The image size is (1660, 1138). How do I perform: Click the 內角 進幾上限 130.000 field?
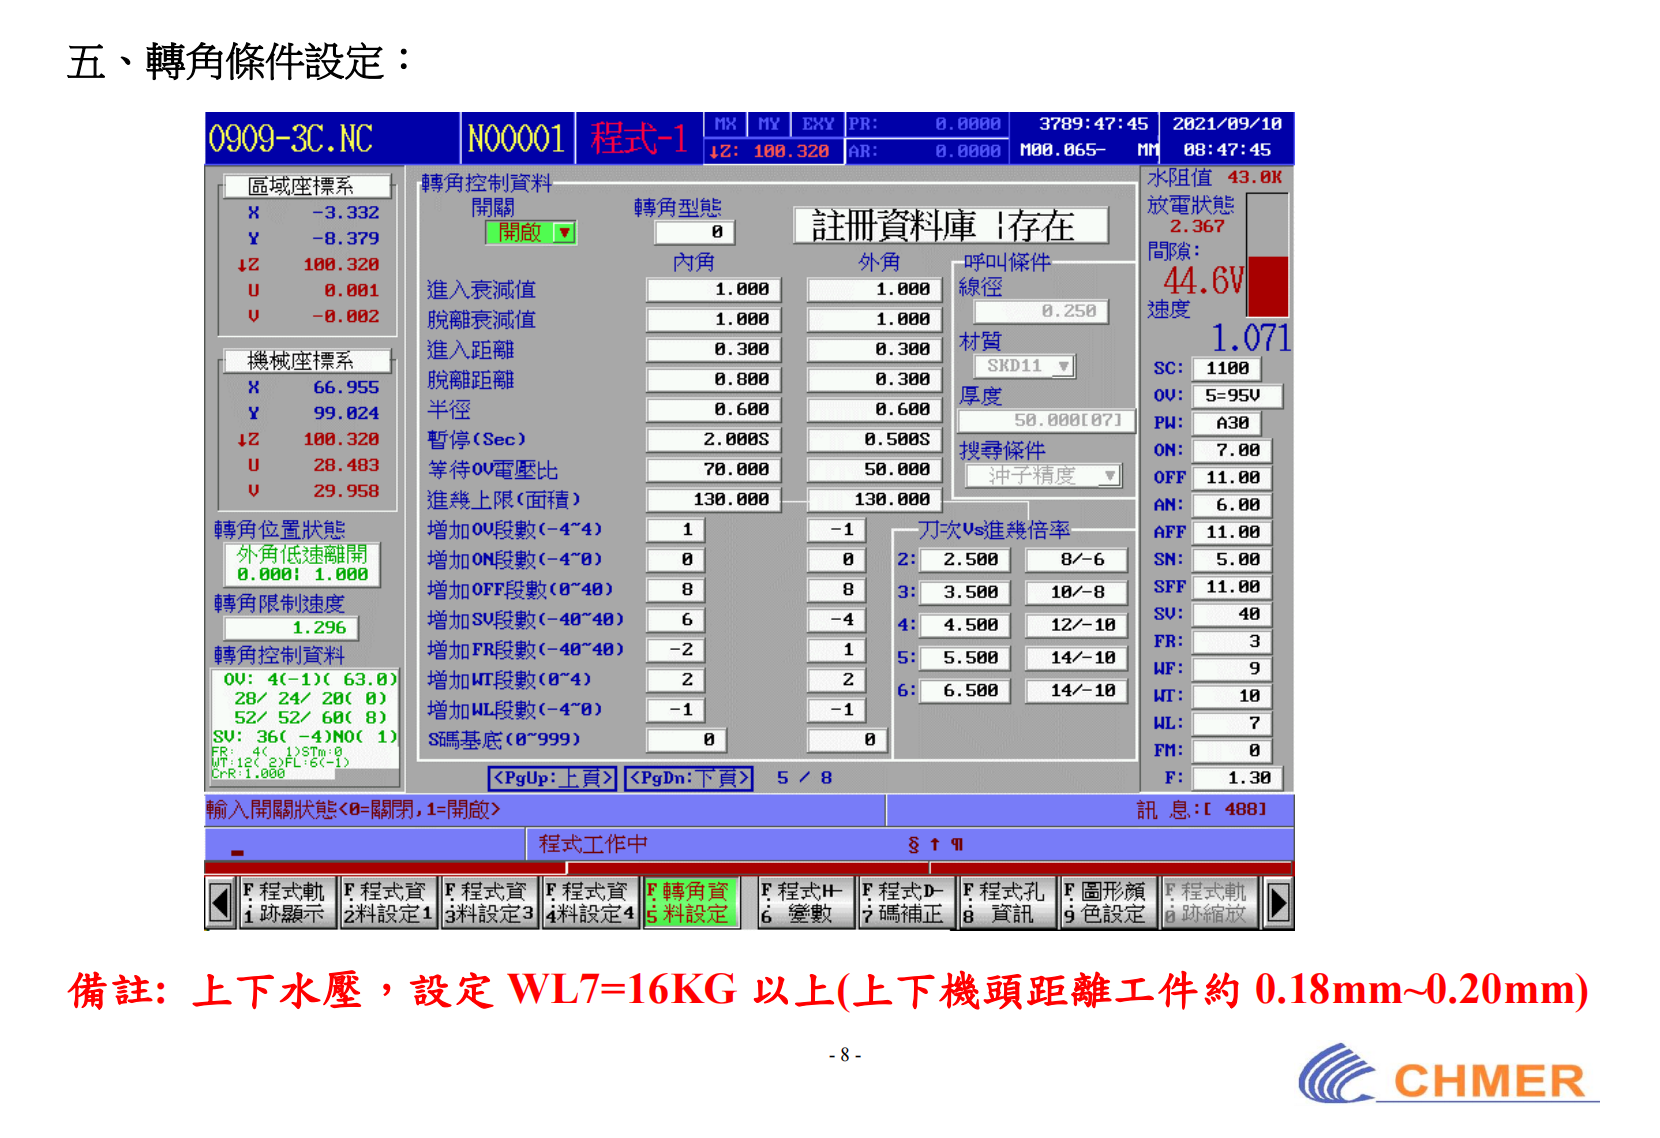pyautogui.click(x=713, y=500)
